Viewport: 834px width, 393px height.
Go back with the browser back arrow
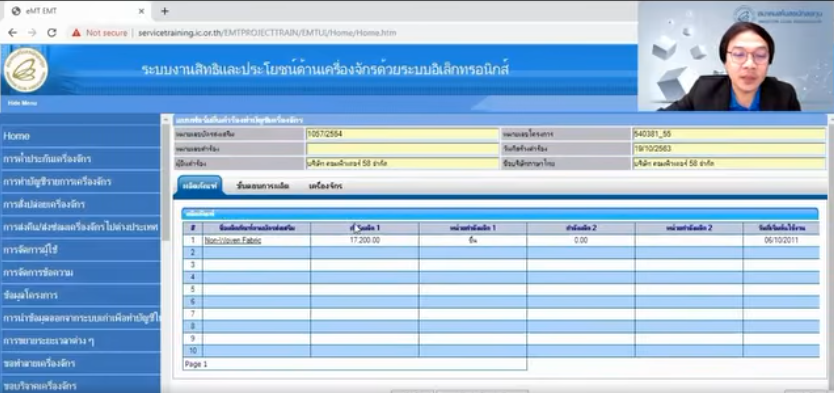pos(13,32)
